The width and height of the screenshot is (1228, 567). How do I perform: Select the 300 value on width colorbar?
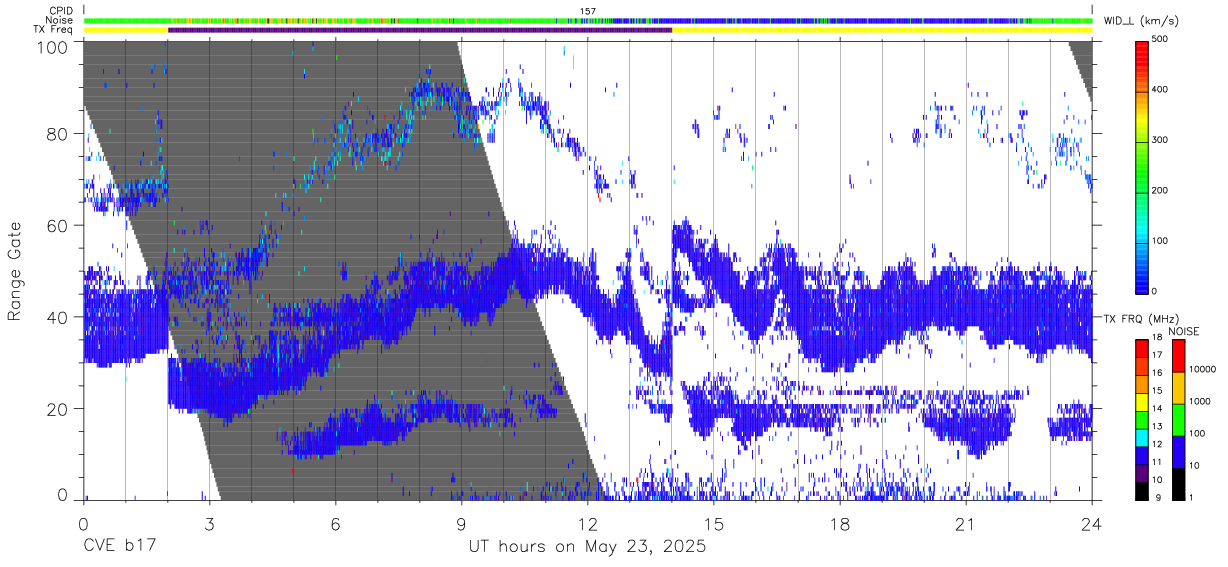click(x=1161, y=140)
